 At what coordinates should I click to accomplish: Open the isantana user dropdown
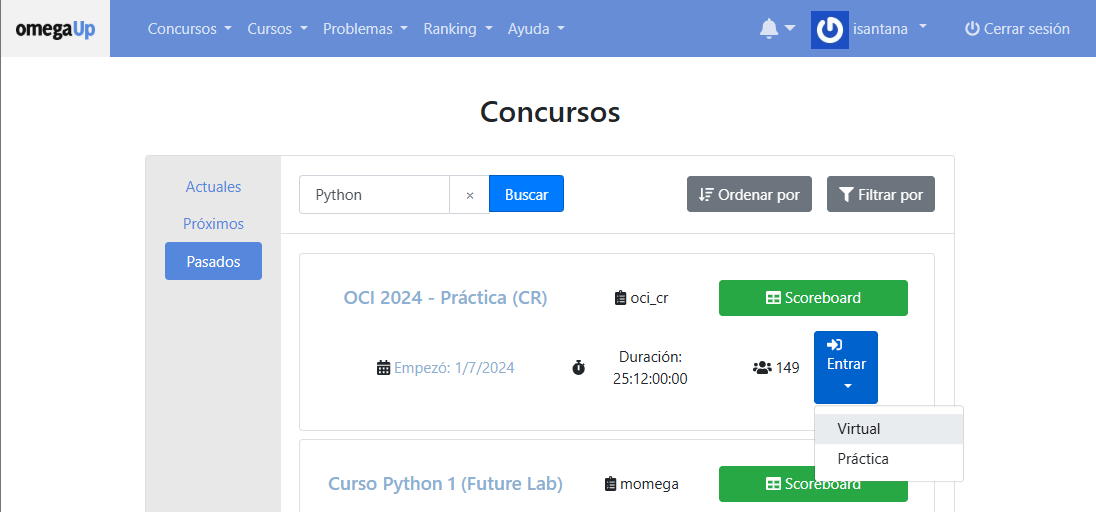890,29
